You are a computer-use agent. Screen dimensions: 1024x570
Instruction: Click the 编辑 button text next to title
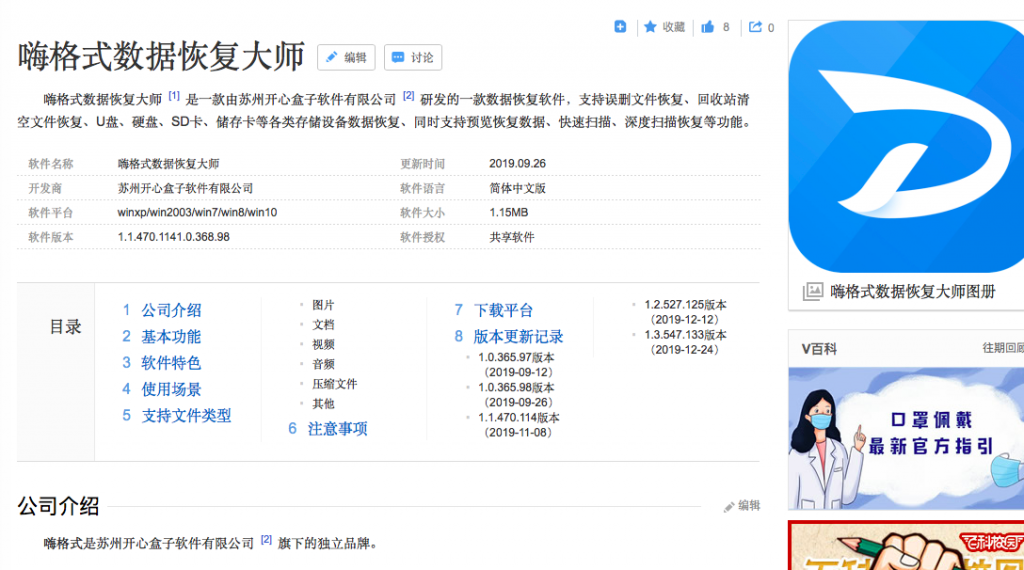coord(355,57)
